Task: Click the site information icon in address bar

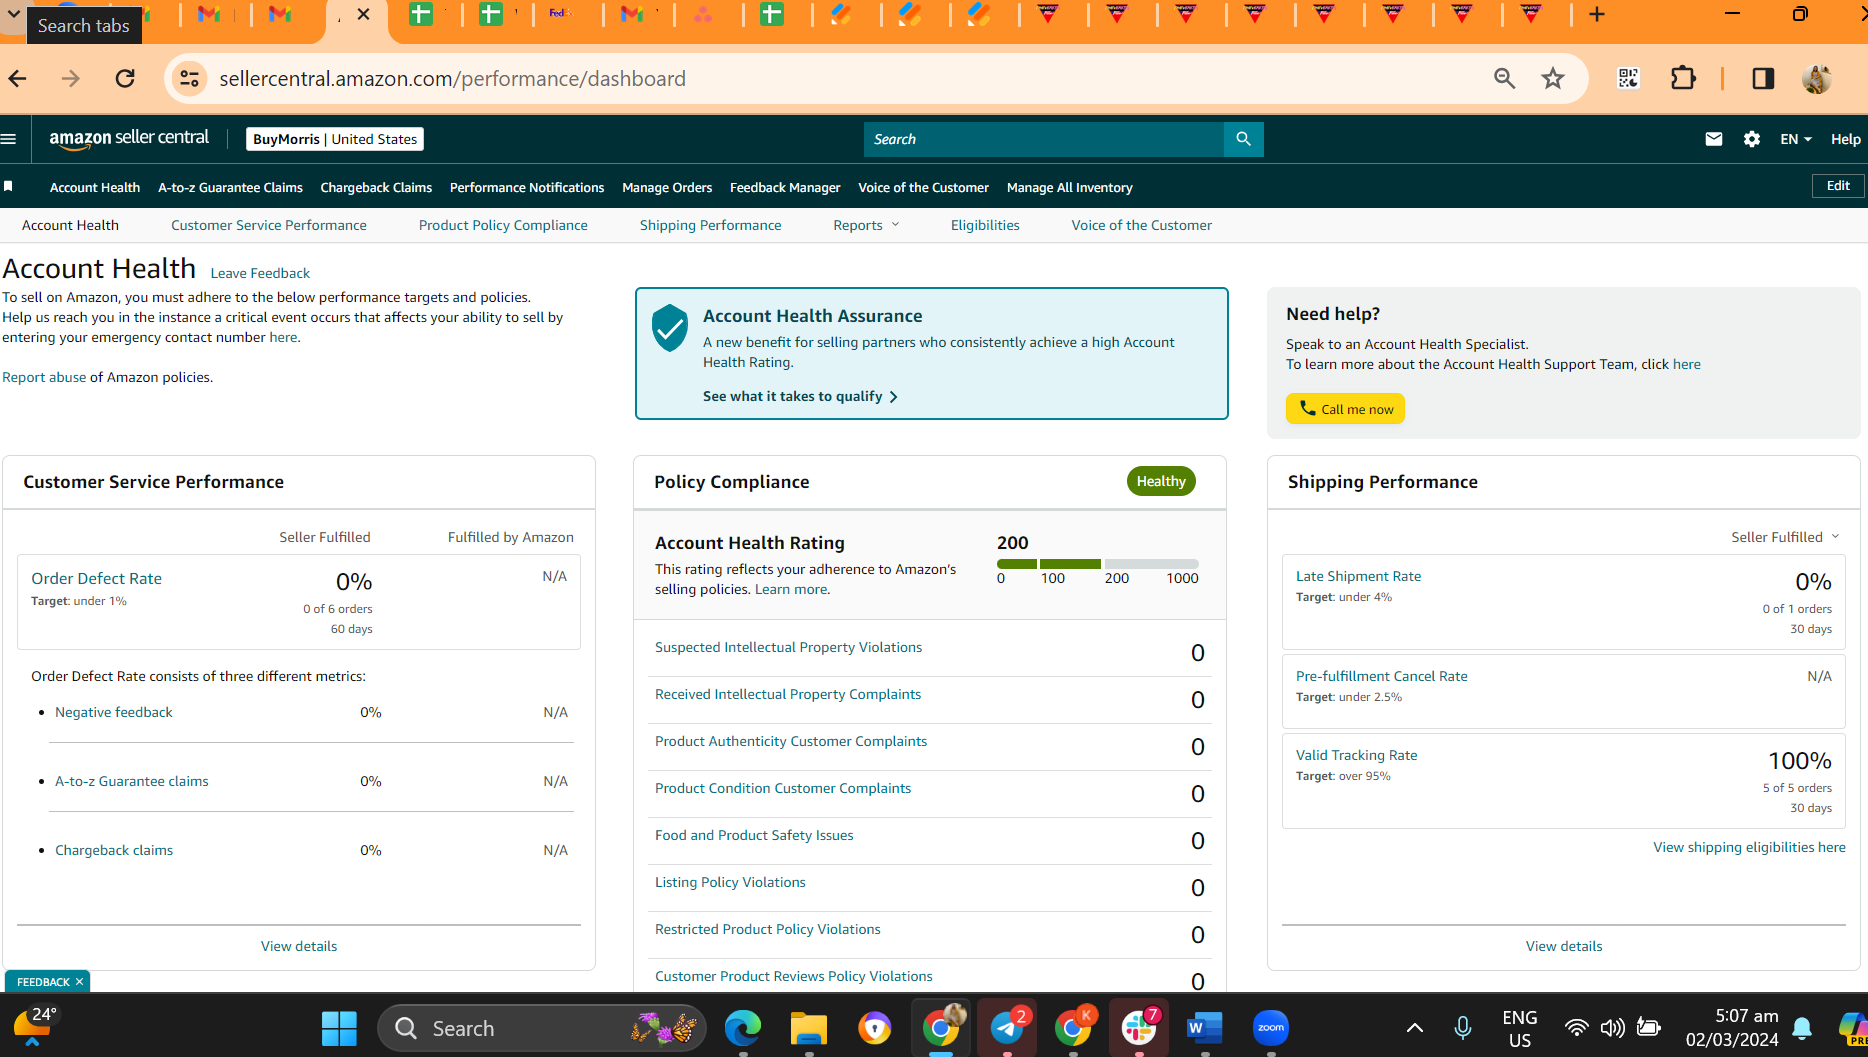Action: point(189,78)
